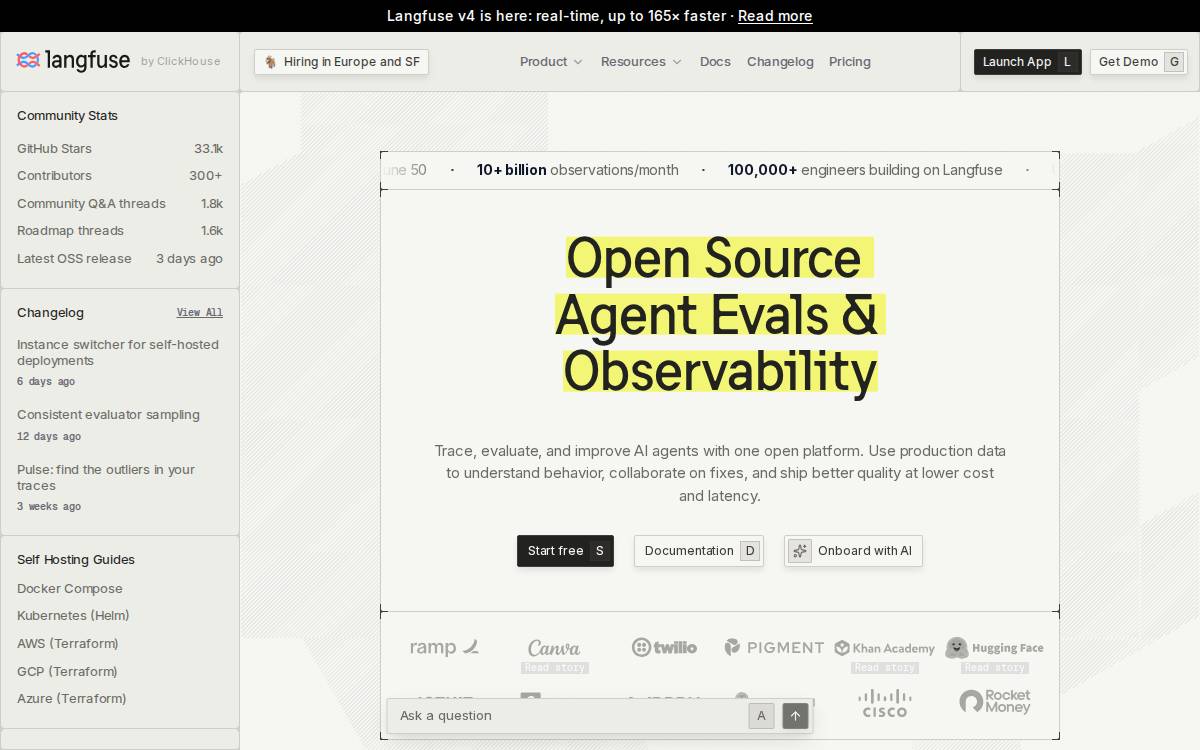Open GitHub Stars stat
The image size is (1200, 750).
120,149
